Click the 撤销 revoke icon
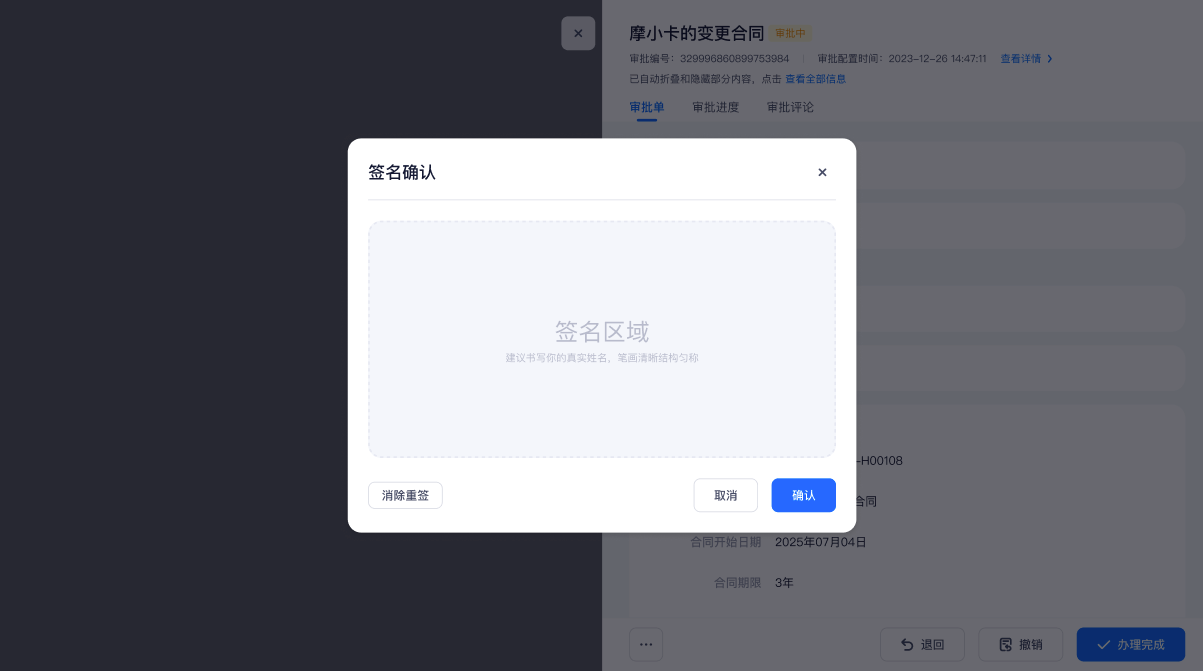 tap(1005, 645)
